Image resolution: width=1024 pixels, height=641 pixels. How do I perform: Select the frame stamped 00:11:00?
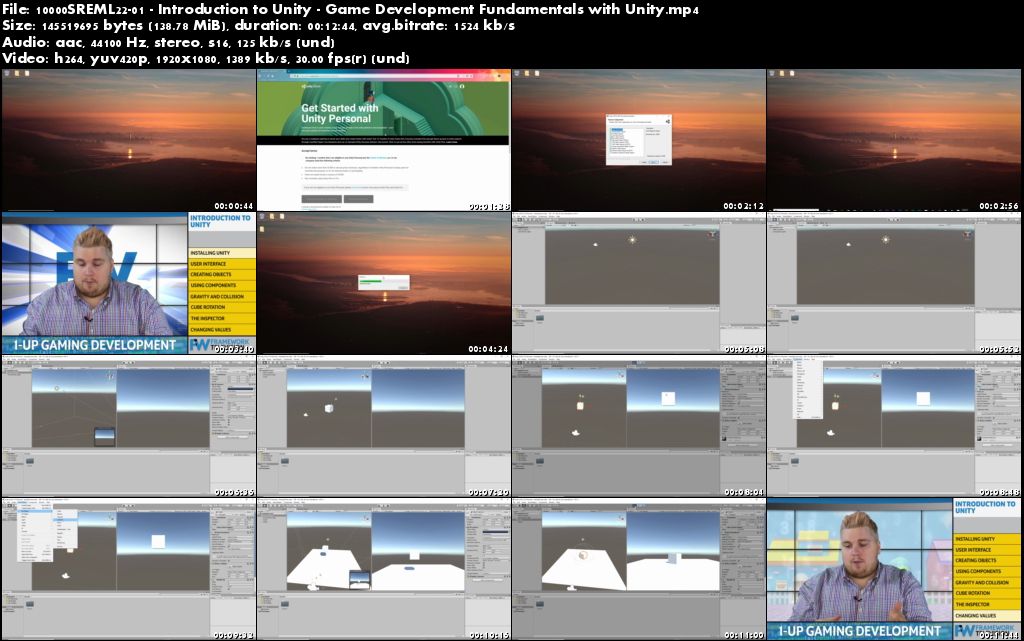639,569
